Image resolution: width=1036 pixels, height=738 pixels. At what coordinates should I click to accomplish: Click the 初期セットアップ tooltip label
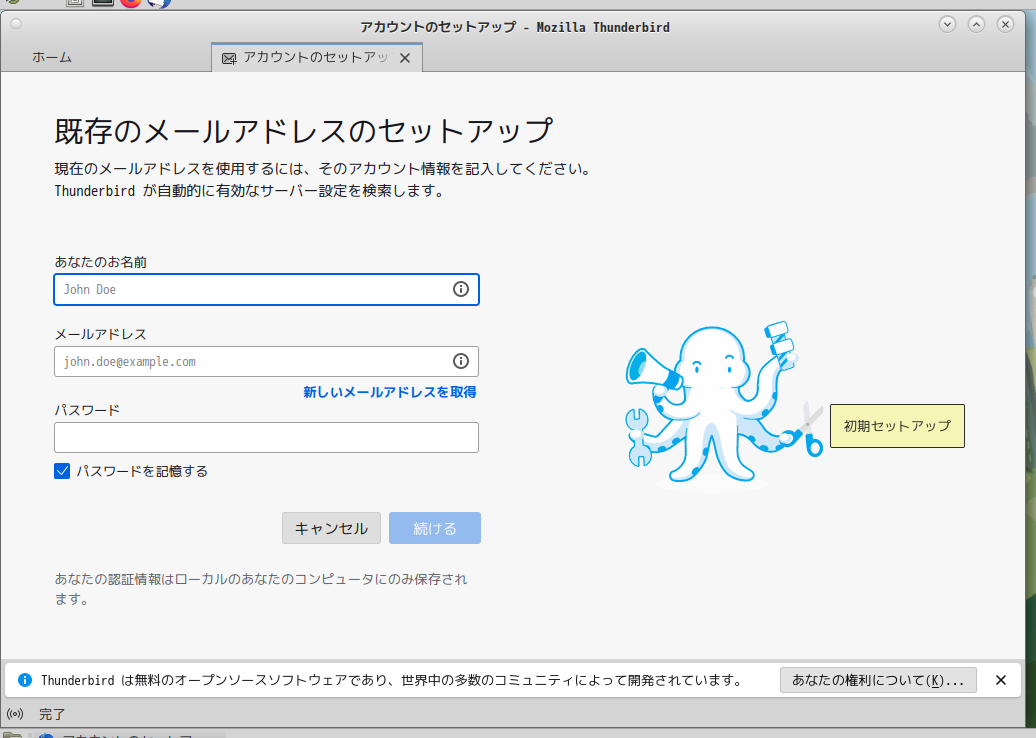point(897,426)
